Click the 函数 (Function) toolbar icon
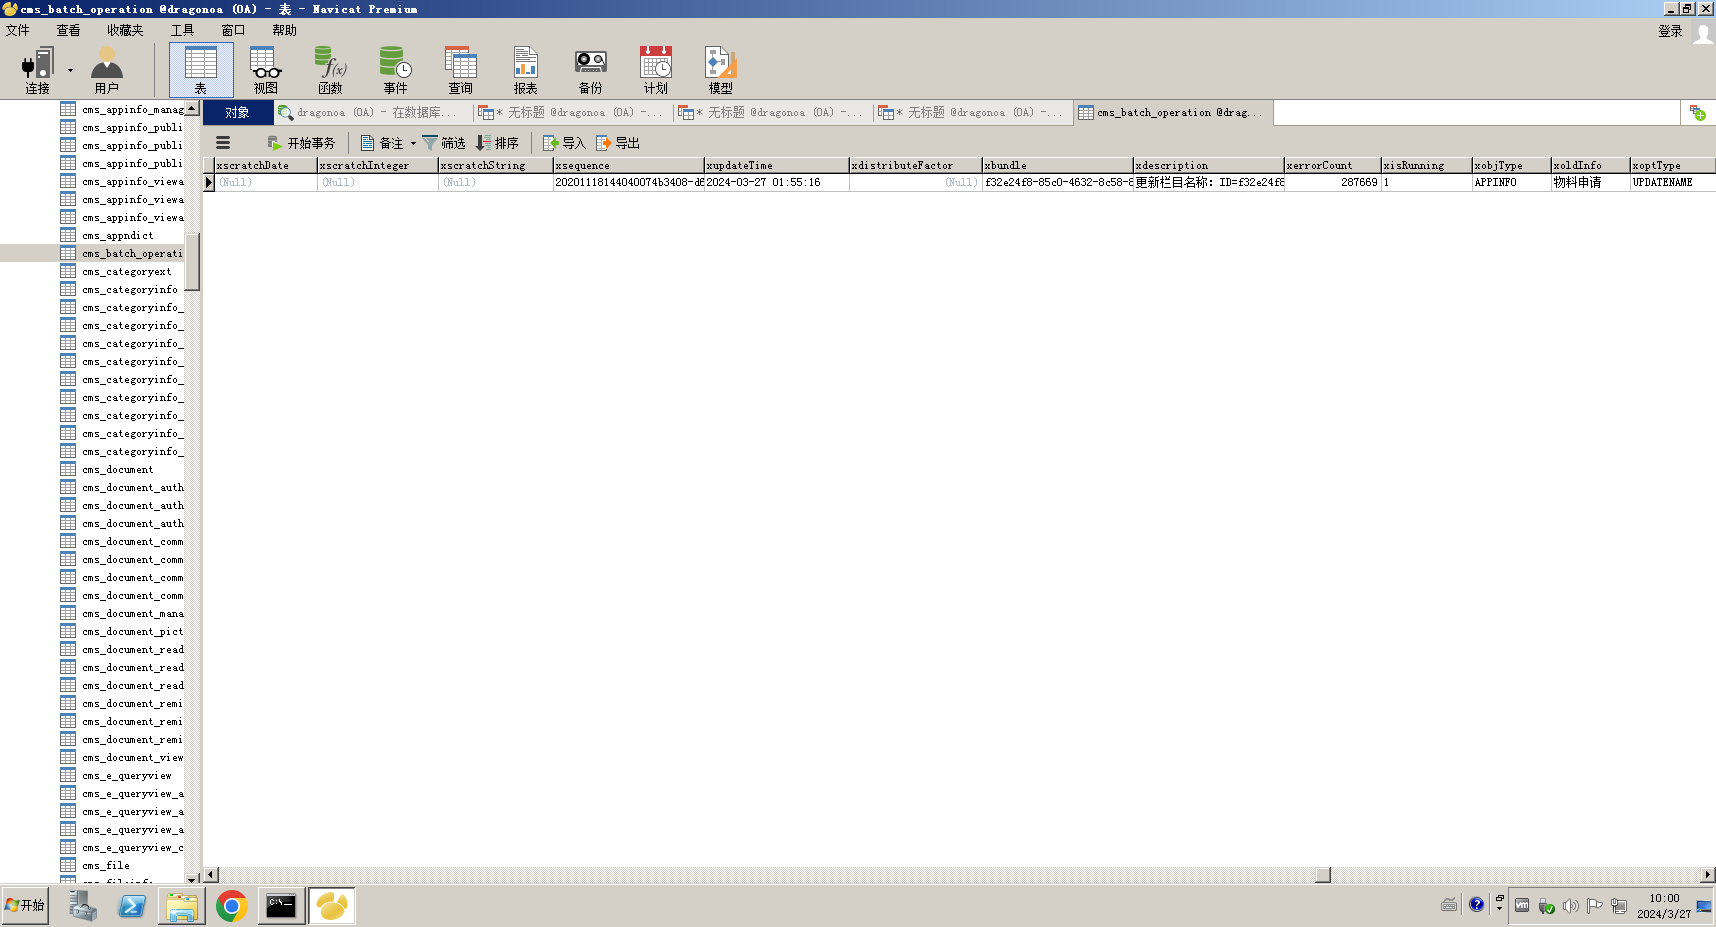This screenshot has width=1716, height=927. point(330,69)
